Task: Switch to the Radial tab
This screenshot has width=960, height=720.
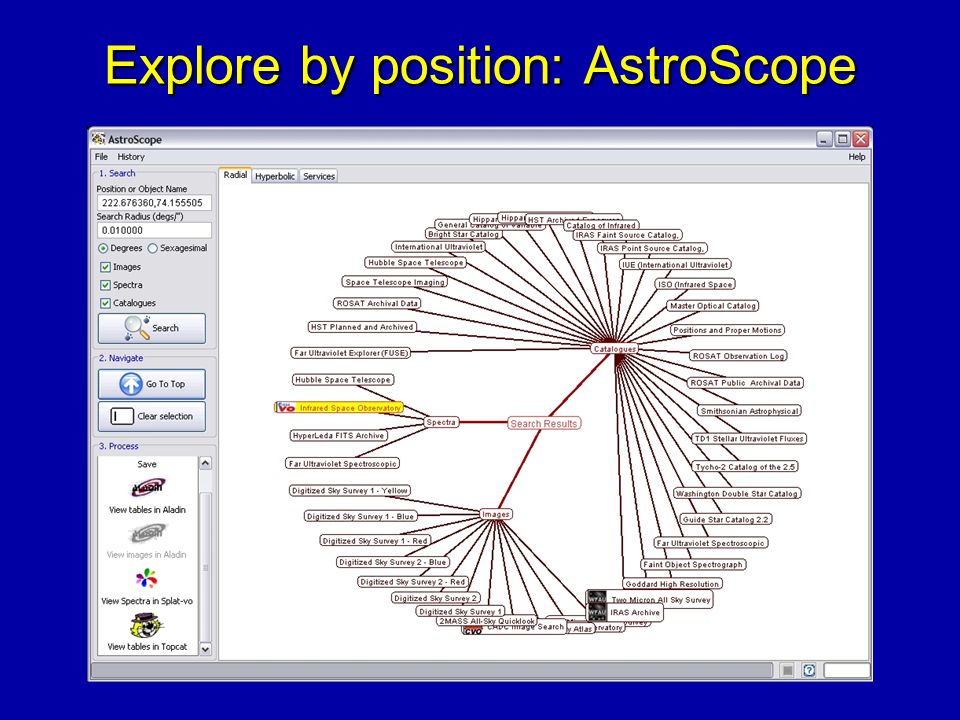Action: coord(235,175)
